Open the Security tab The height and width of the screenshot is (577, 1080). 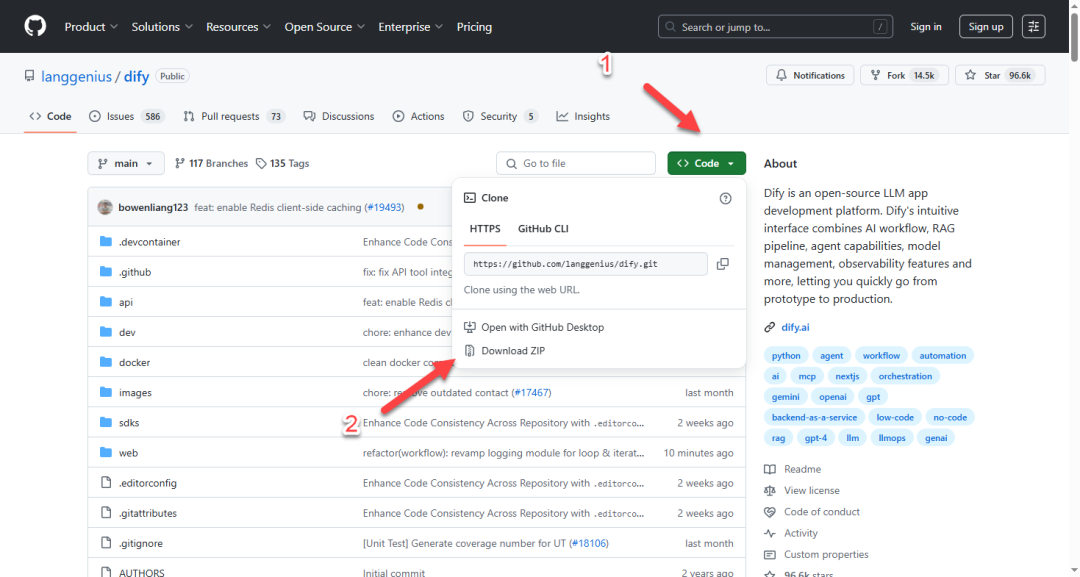500,116
